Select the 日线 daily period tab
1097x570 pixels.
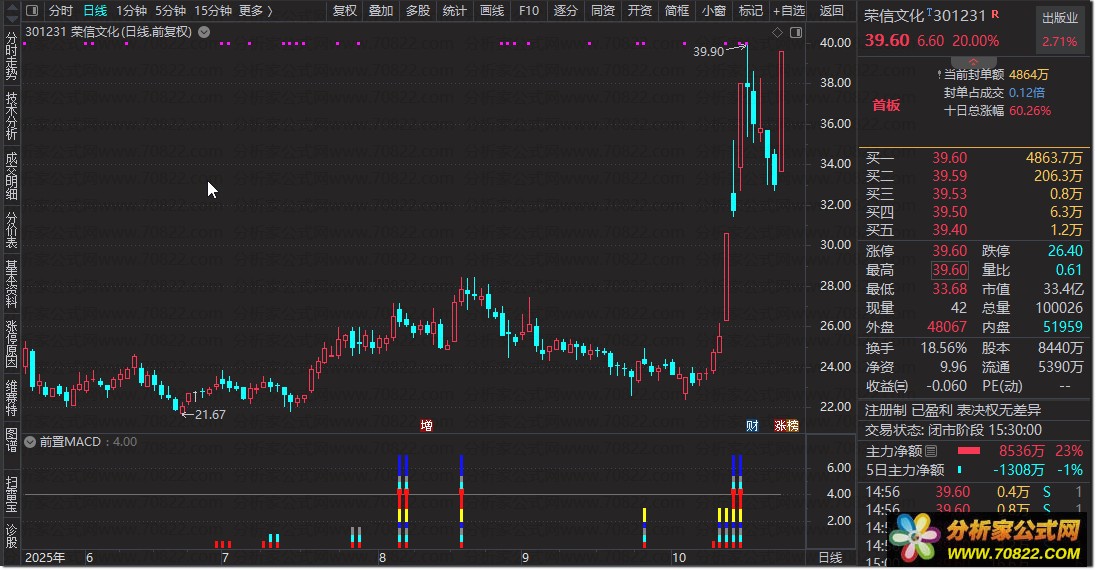pyautogui.click(x=95, y=10)
